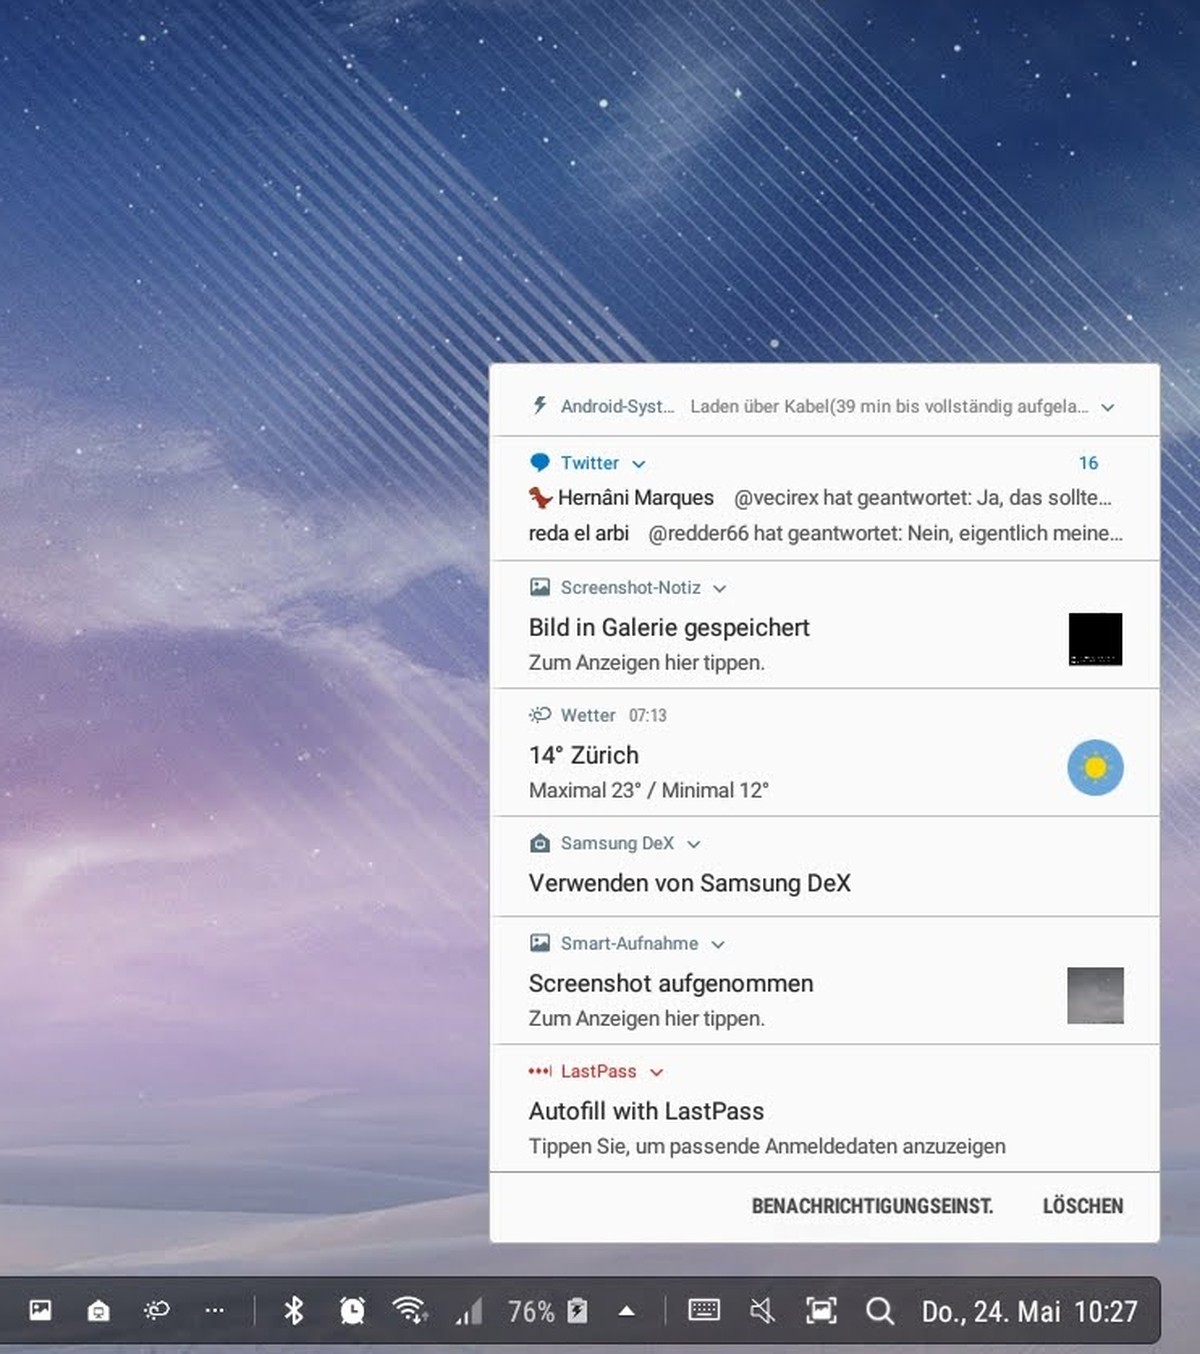Expand the Twitter notification chevron

click(639, 464)
